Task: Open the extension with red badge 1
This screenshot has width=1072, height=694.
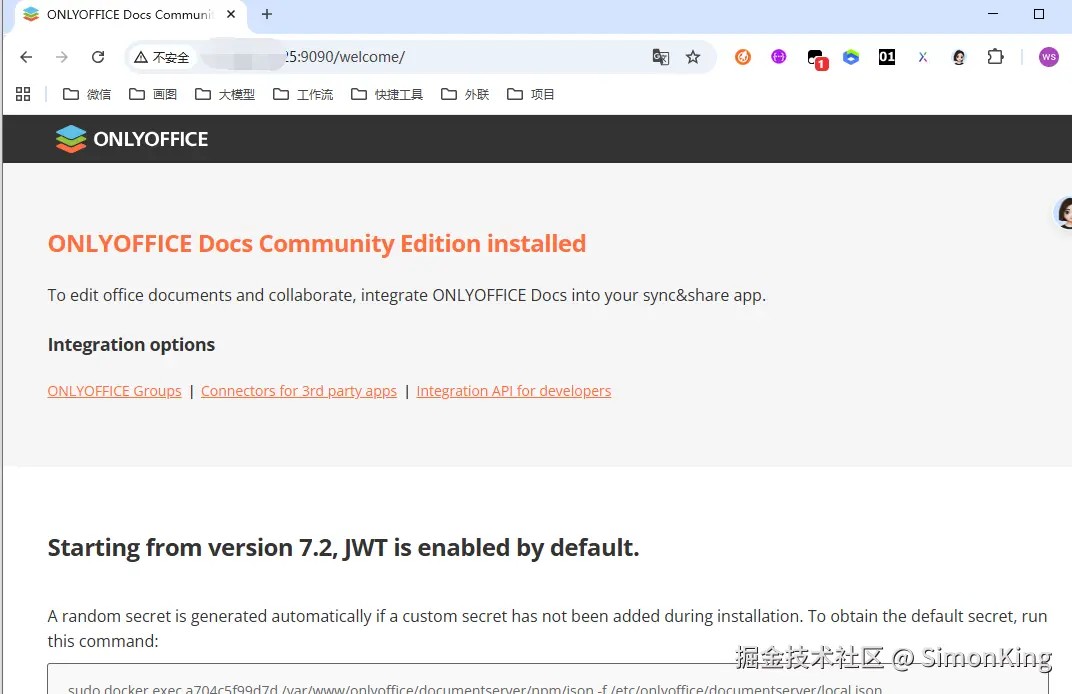Action: [816, 58]
